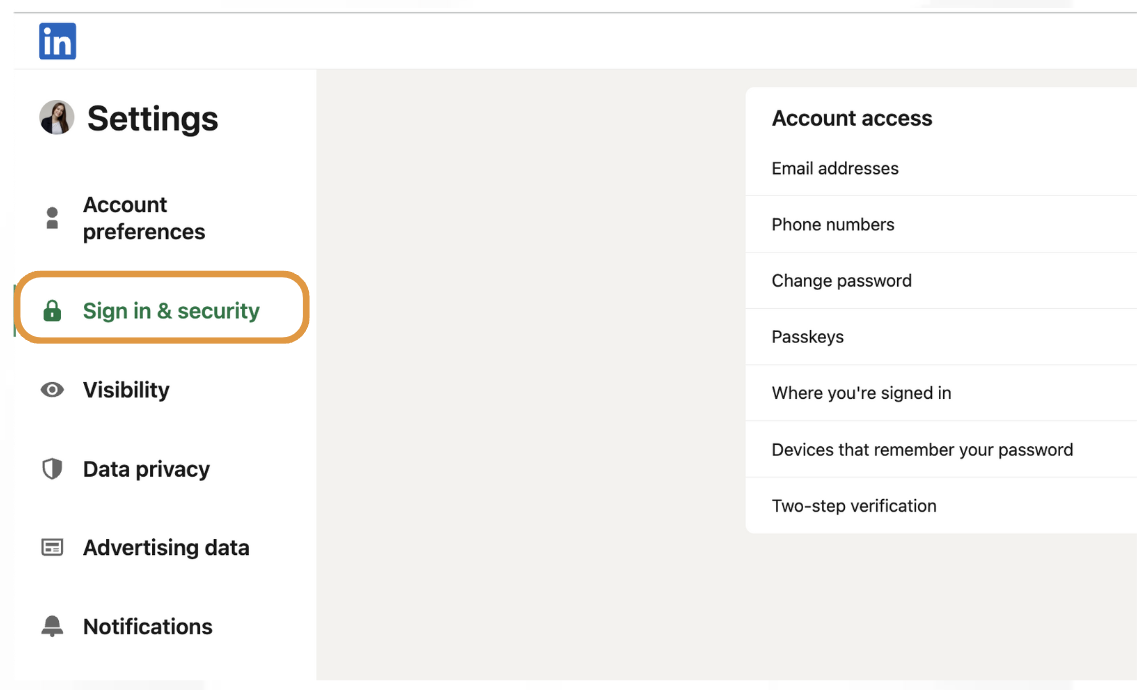View Where you're signed in
The height and width of the screenshot is (690, 1148).
point(941,393)
